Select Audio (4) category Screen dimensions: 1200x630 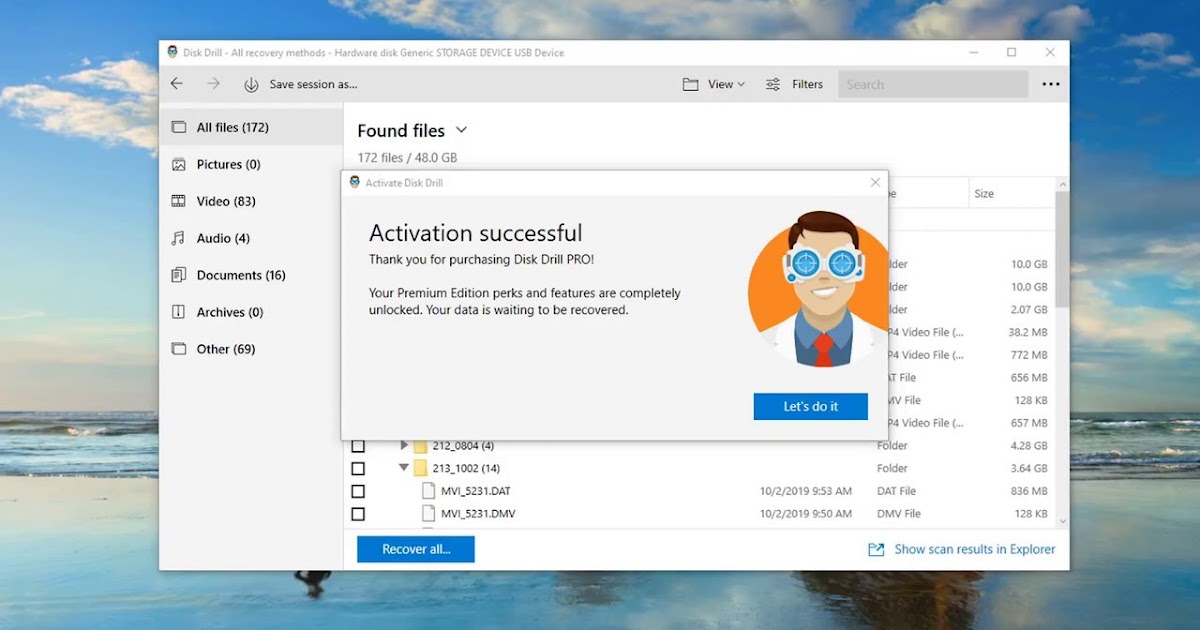click(251, 238)
